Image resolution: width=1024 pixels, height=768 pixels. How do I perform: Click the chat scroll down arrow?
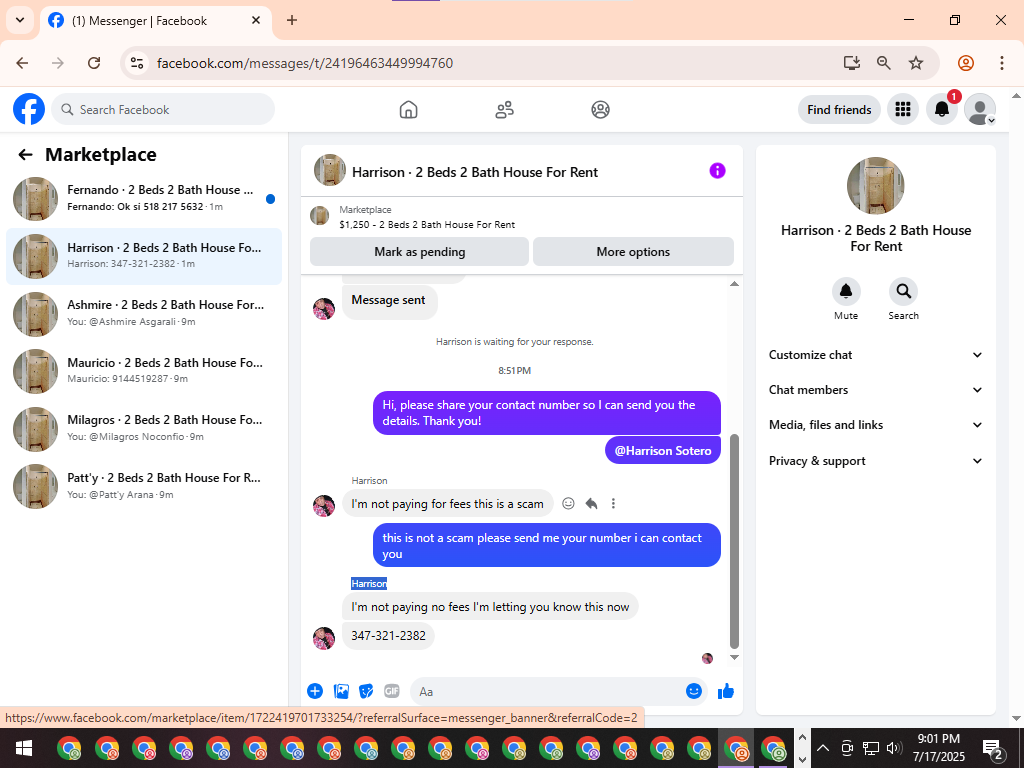(734, 657)
